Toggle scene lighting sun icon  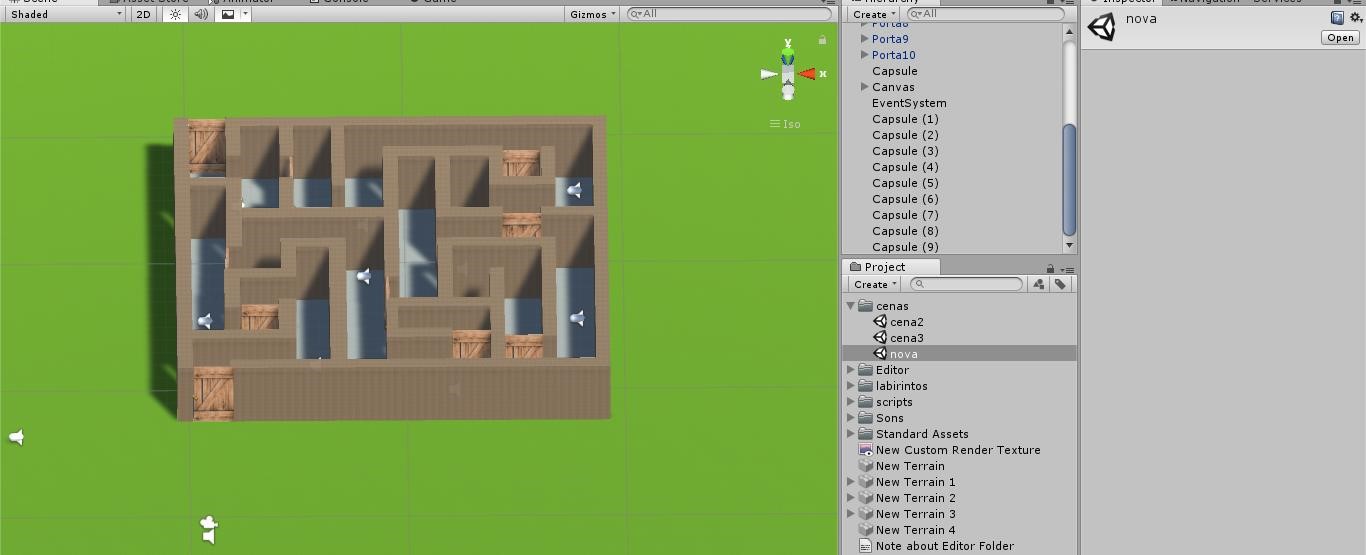176,14
